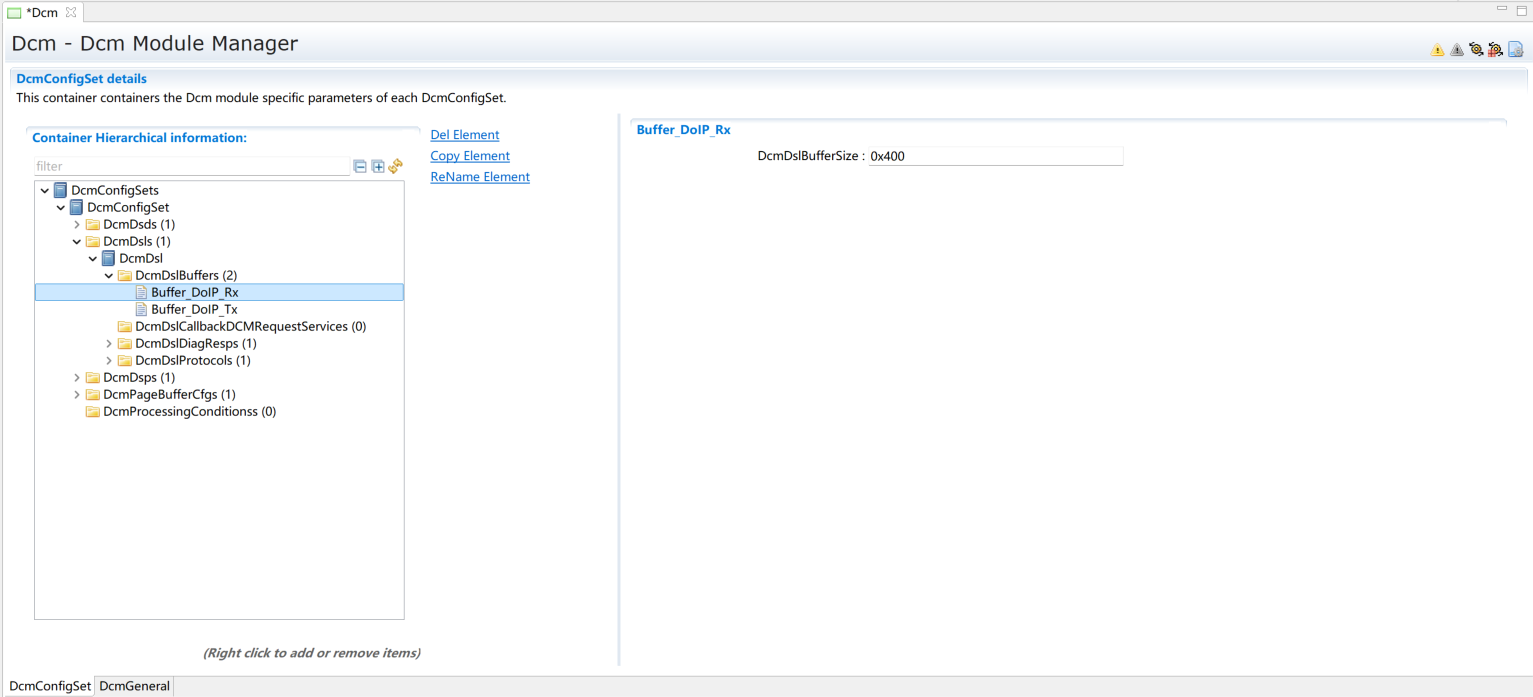Expand the DcmPageBufferCfgs node
This screenshot has height=697, width=1533.
(77, 395)
